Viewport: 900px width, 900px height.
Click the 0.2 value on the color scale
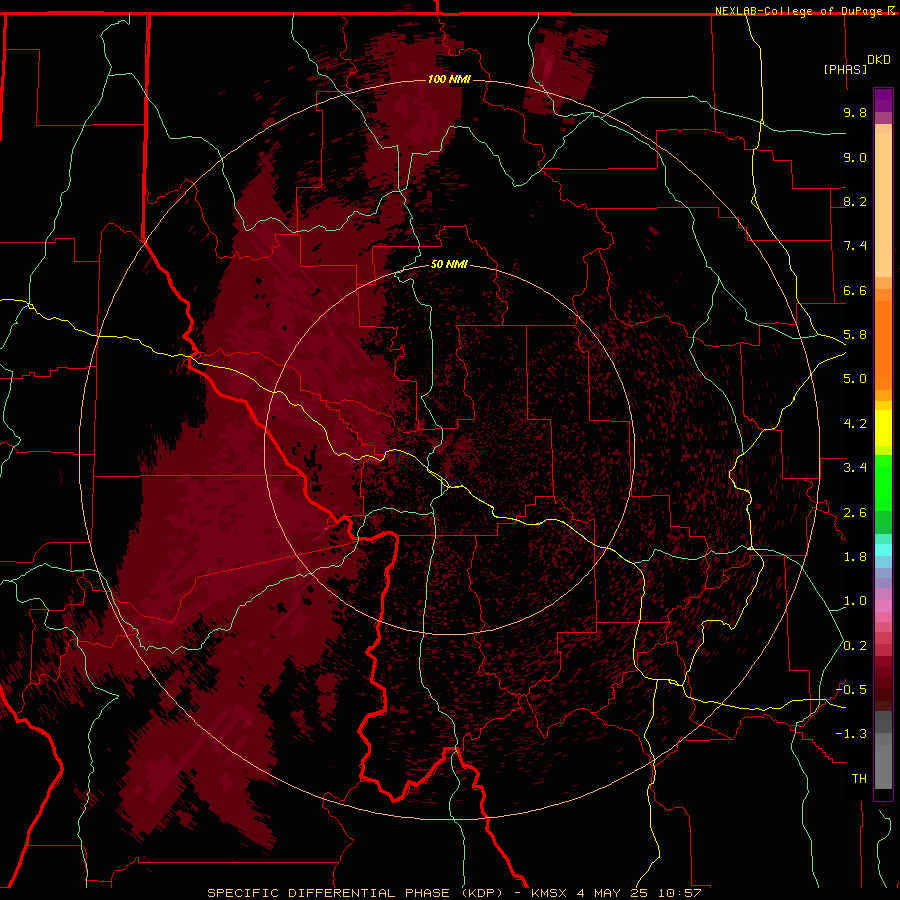[855, 646]
